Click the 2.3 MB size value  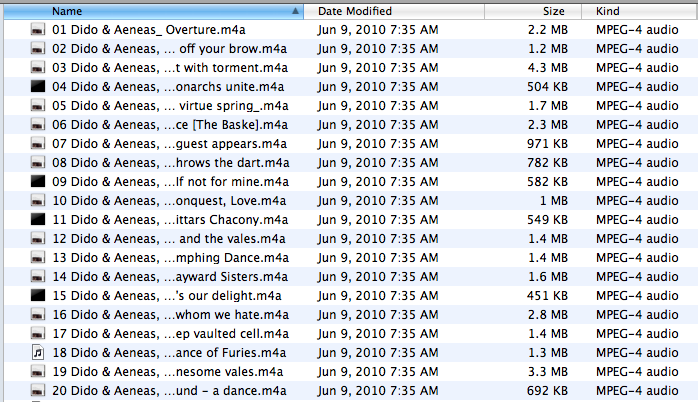[x=548, y=125]
